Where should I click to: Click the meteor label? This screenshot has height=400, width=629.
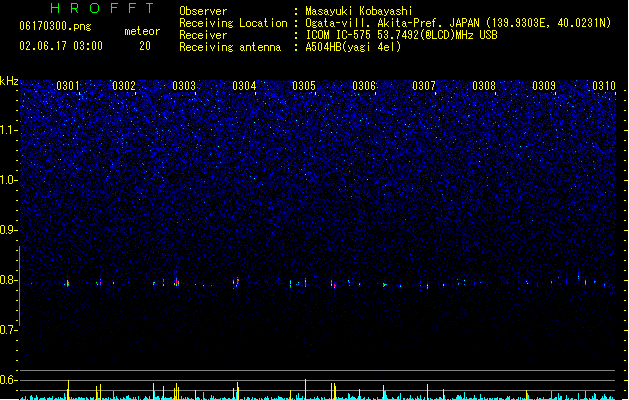pyautogui.click(x=142, y=31)
